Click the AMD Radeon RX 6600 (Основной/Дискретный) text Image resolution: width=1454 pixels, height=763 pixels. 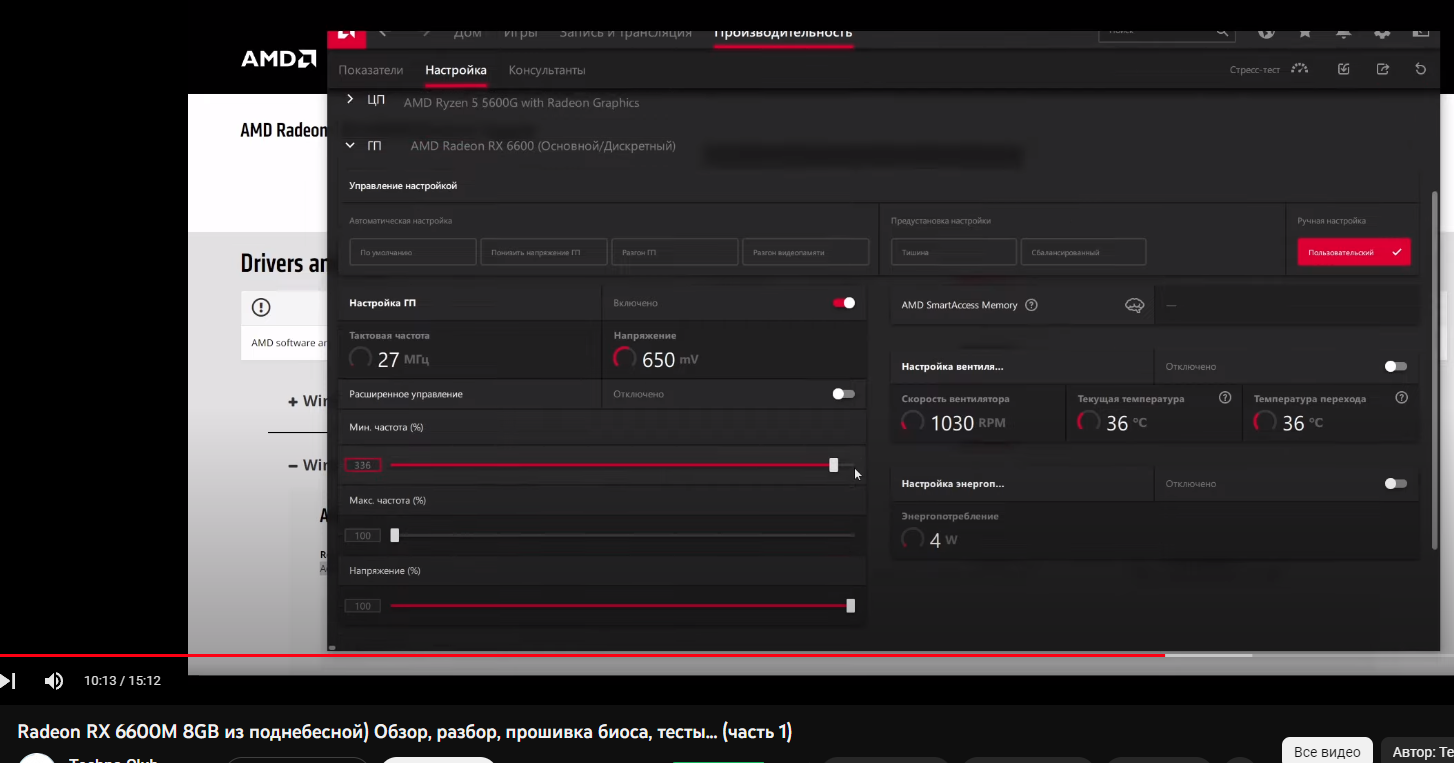coord(543,146)
